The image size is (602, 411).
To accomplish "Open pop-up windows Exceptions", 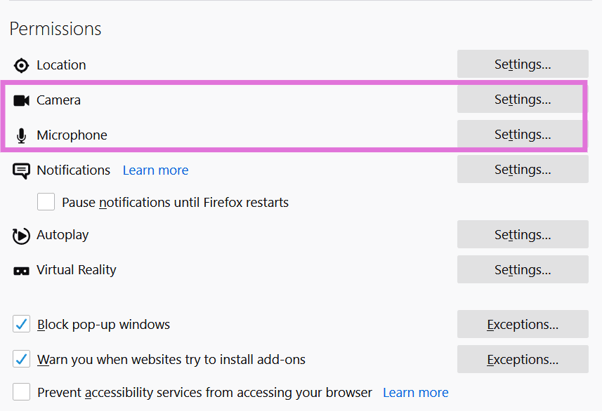I will [522, 325].
